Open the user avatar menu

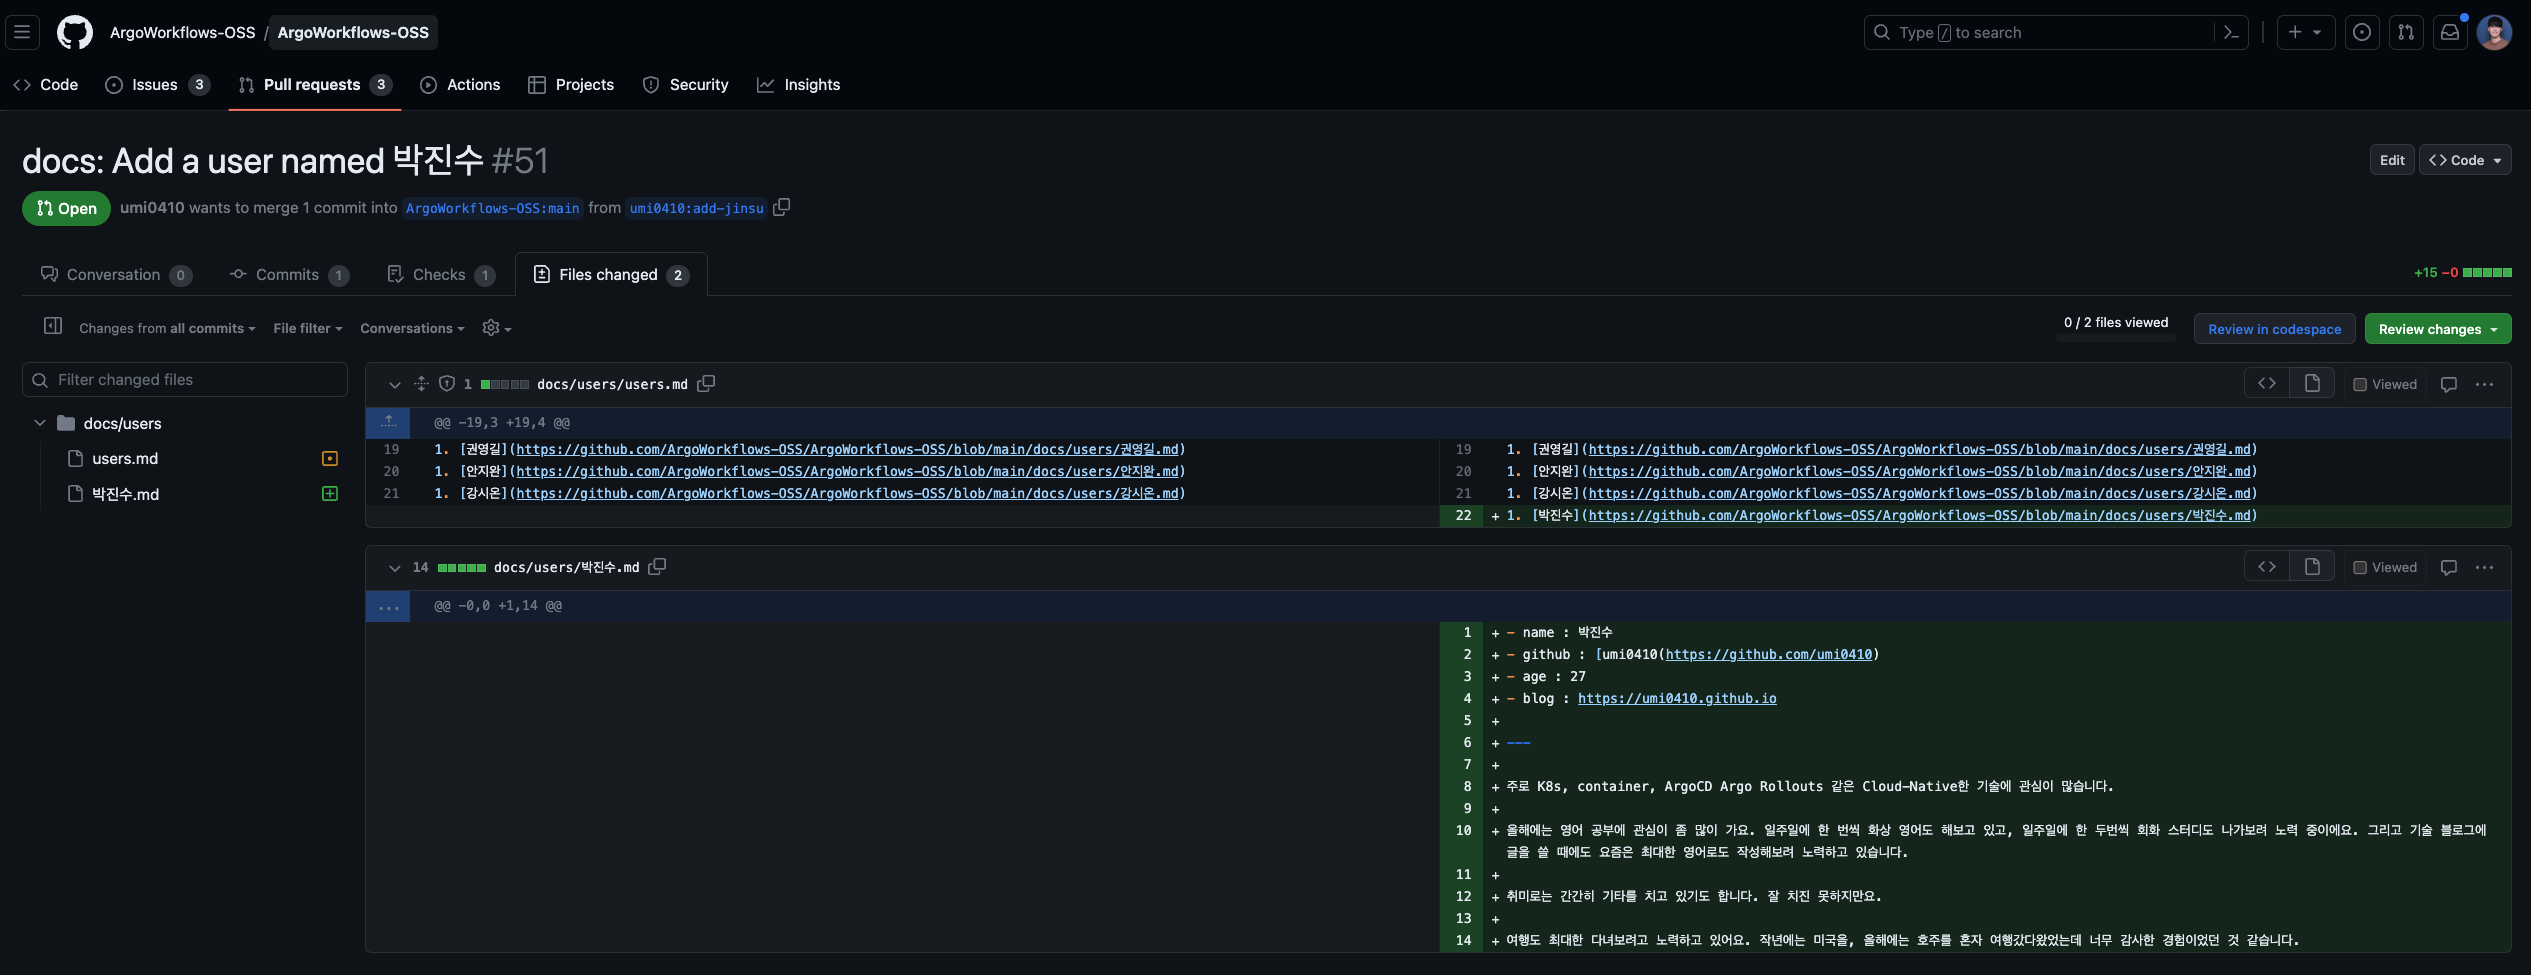tap(2494, 32)
